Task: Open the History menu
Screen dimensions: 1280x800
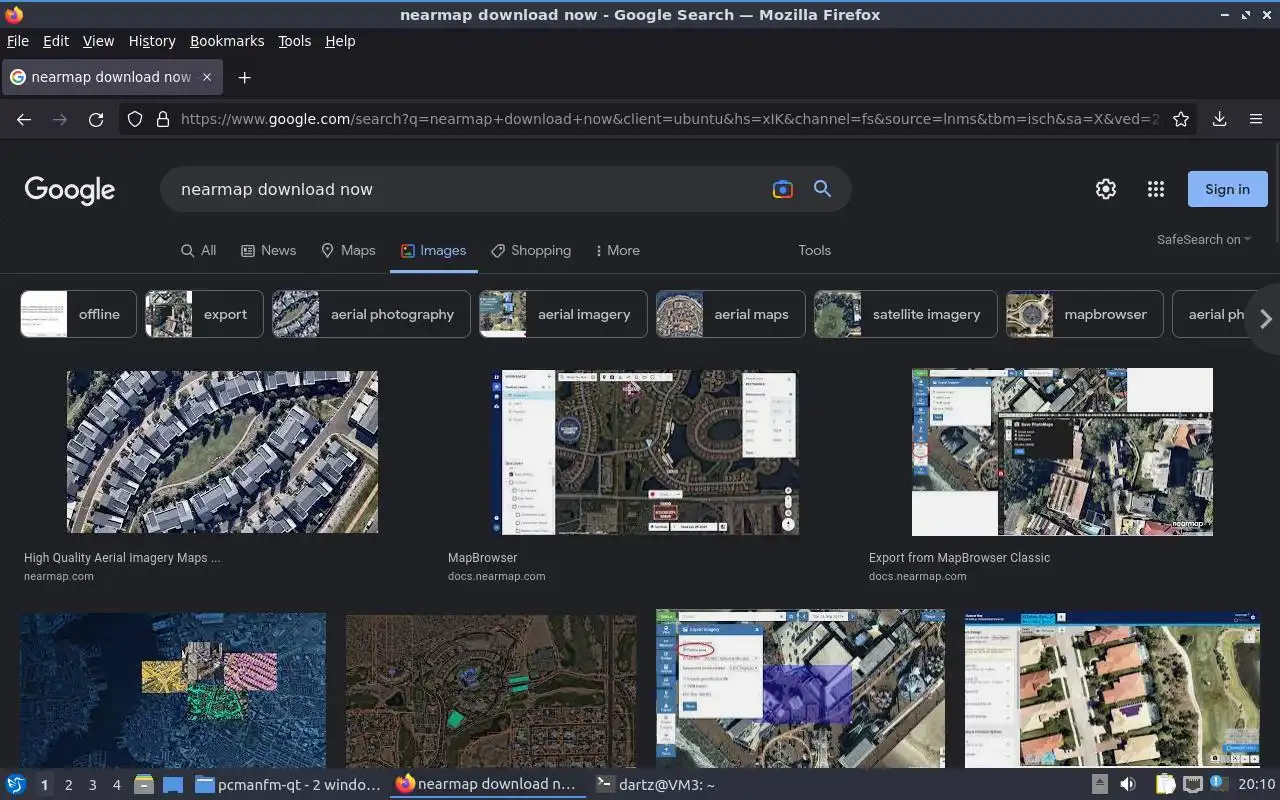Action: coord(152,41)
